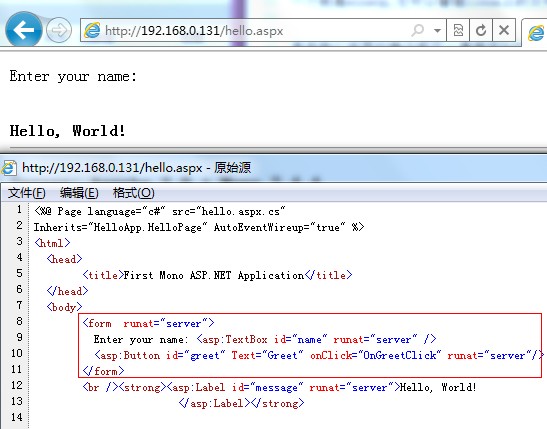The image size is (547, 429).
Task: Click the IE page icon in address bar
Action: [92, 30]
